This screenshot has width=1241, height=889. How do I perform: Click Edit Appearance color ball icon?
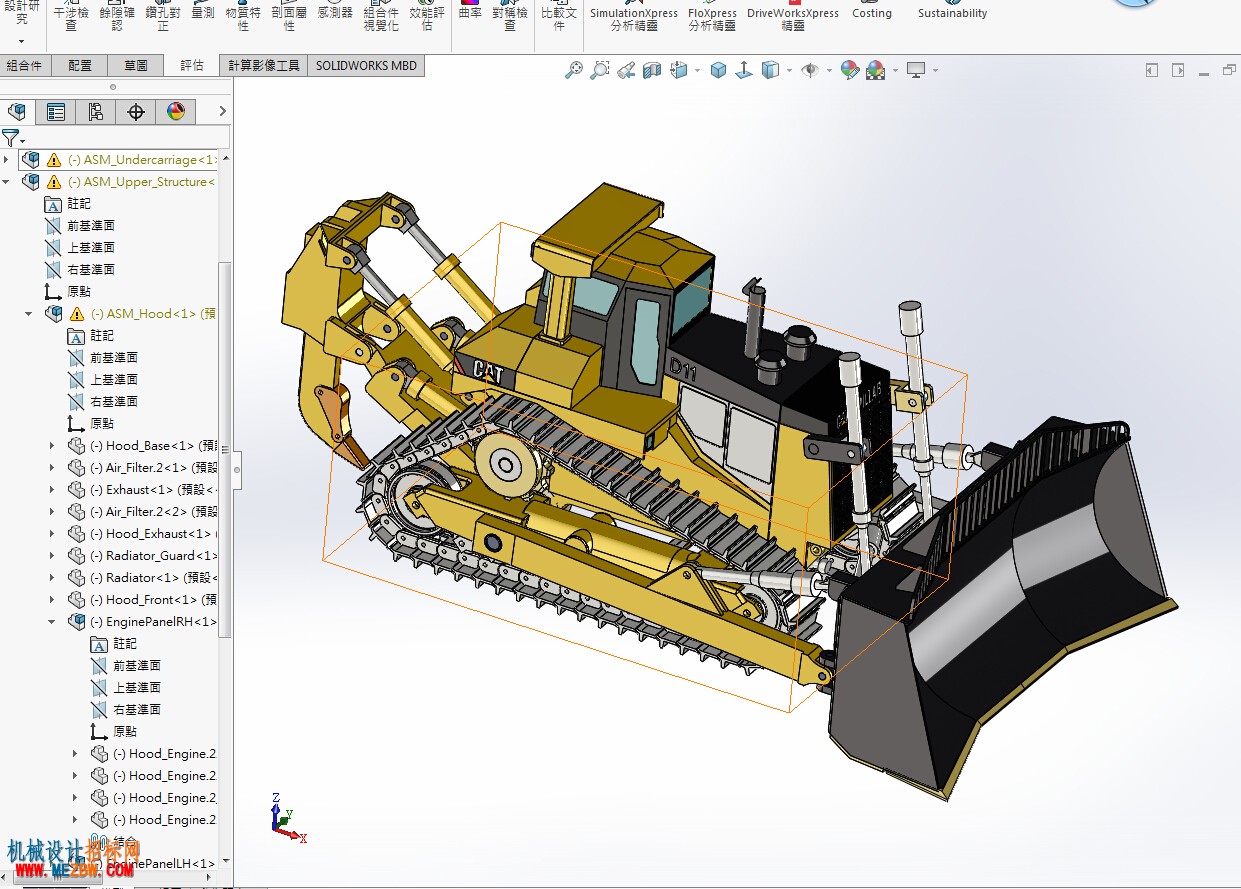click(850, 70)
